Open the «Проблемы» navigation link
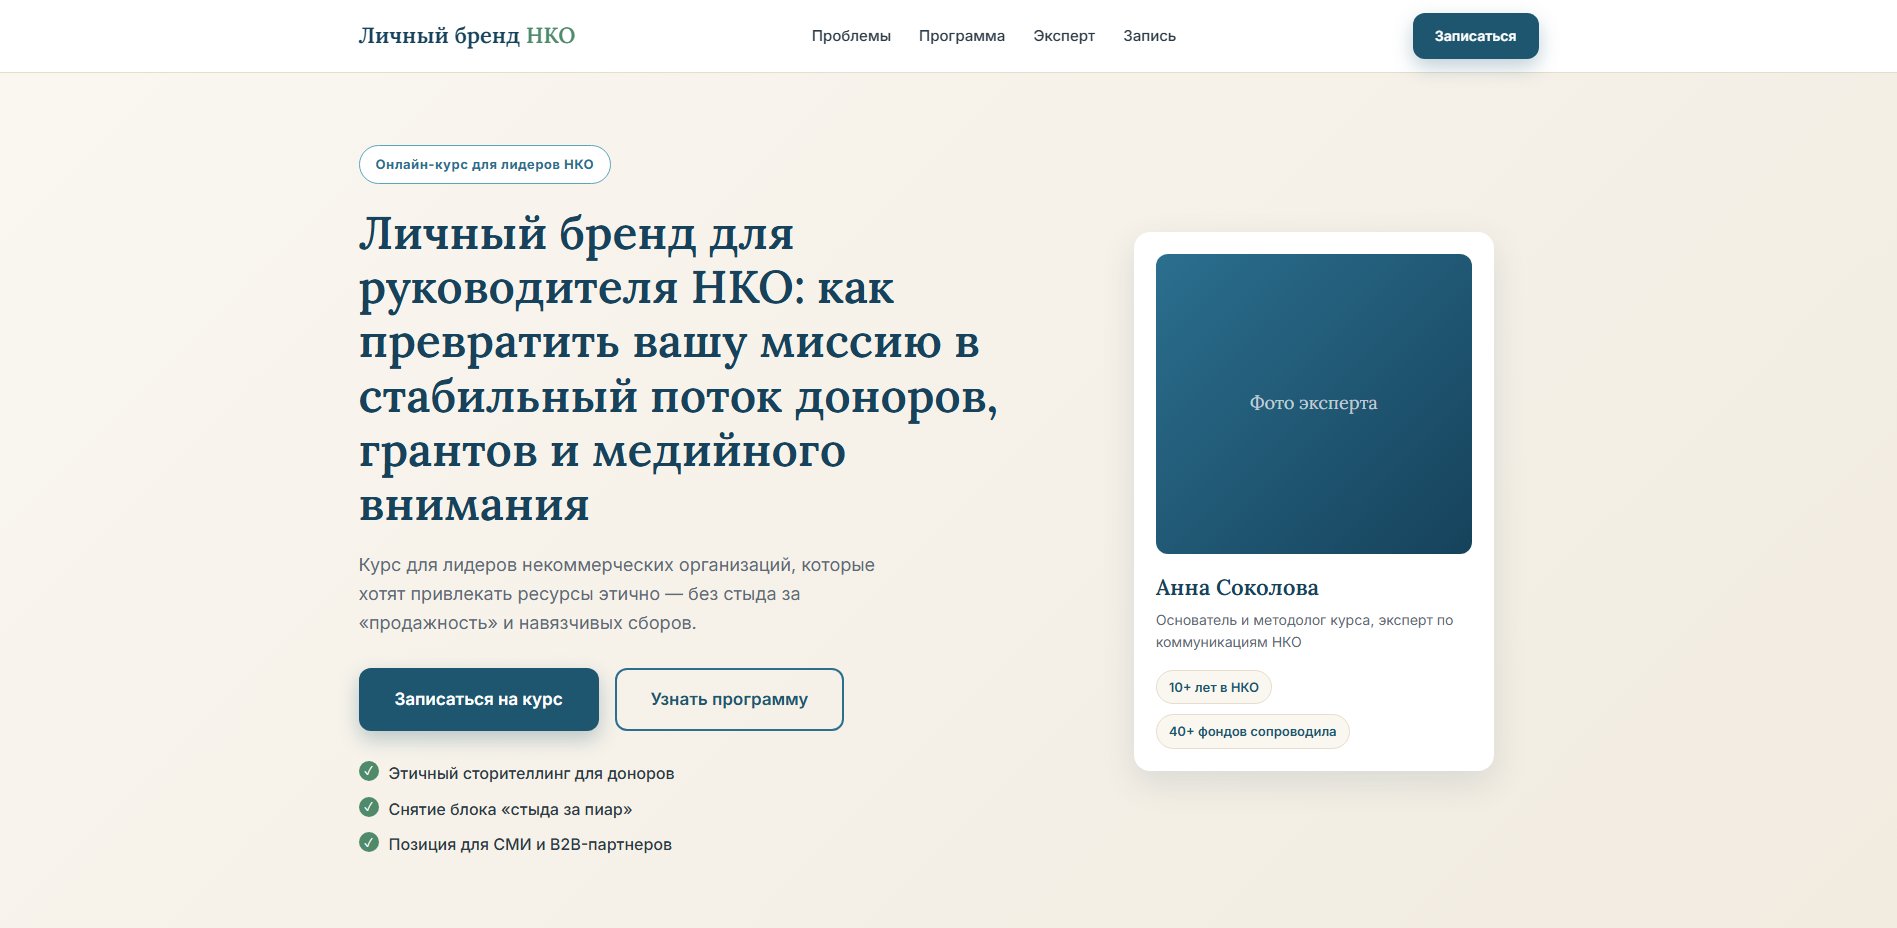 tap(851, 36)
